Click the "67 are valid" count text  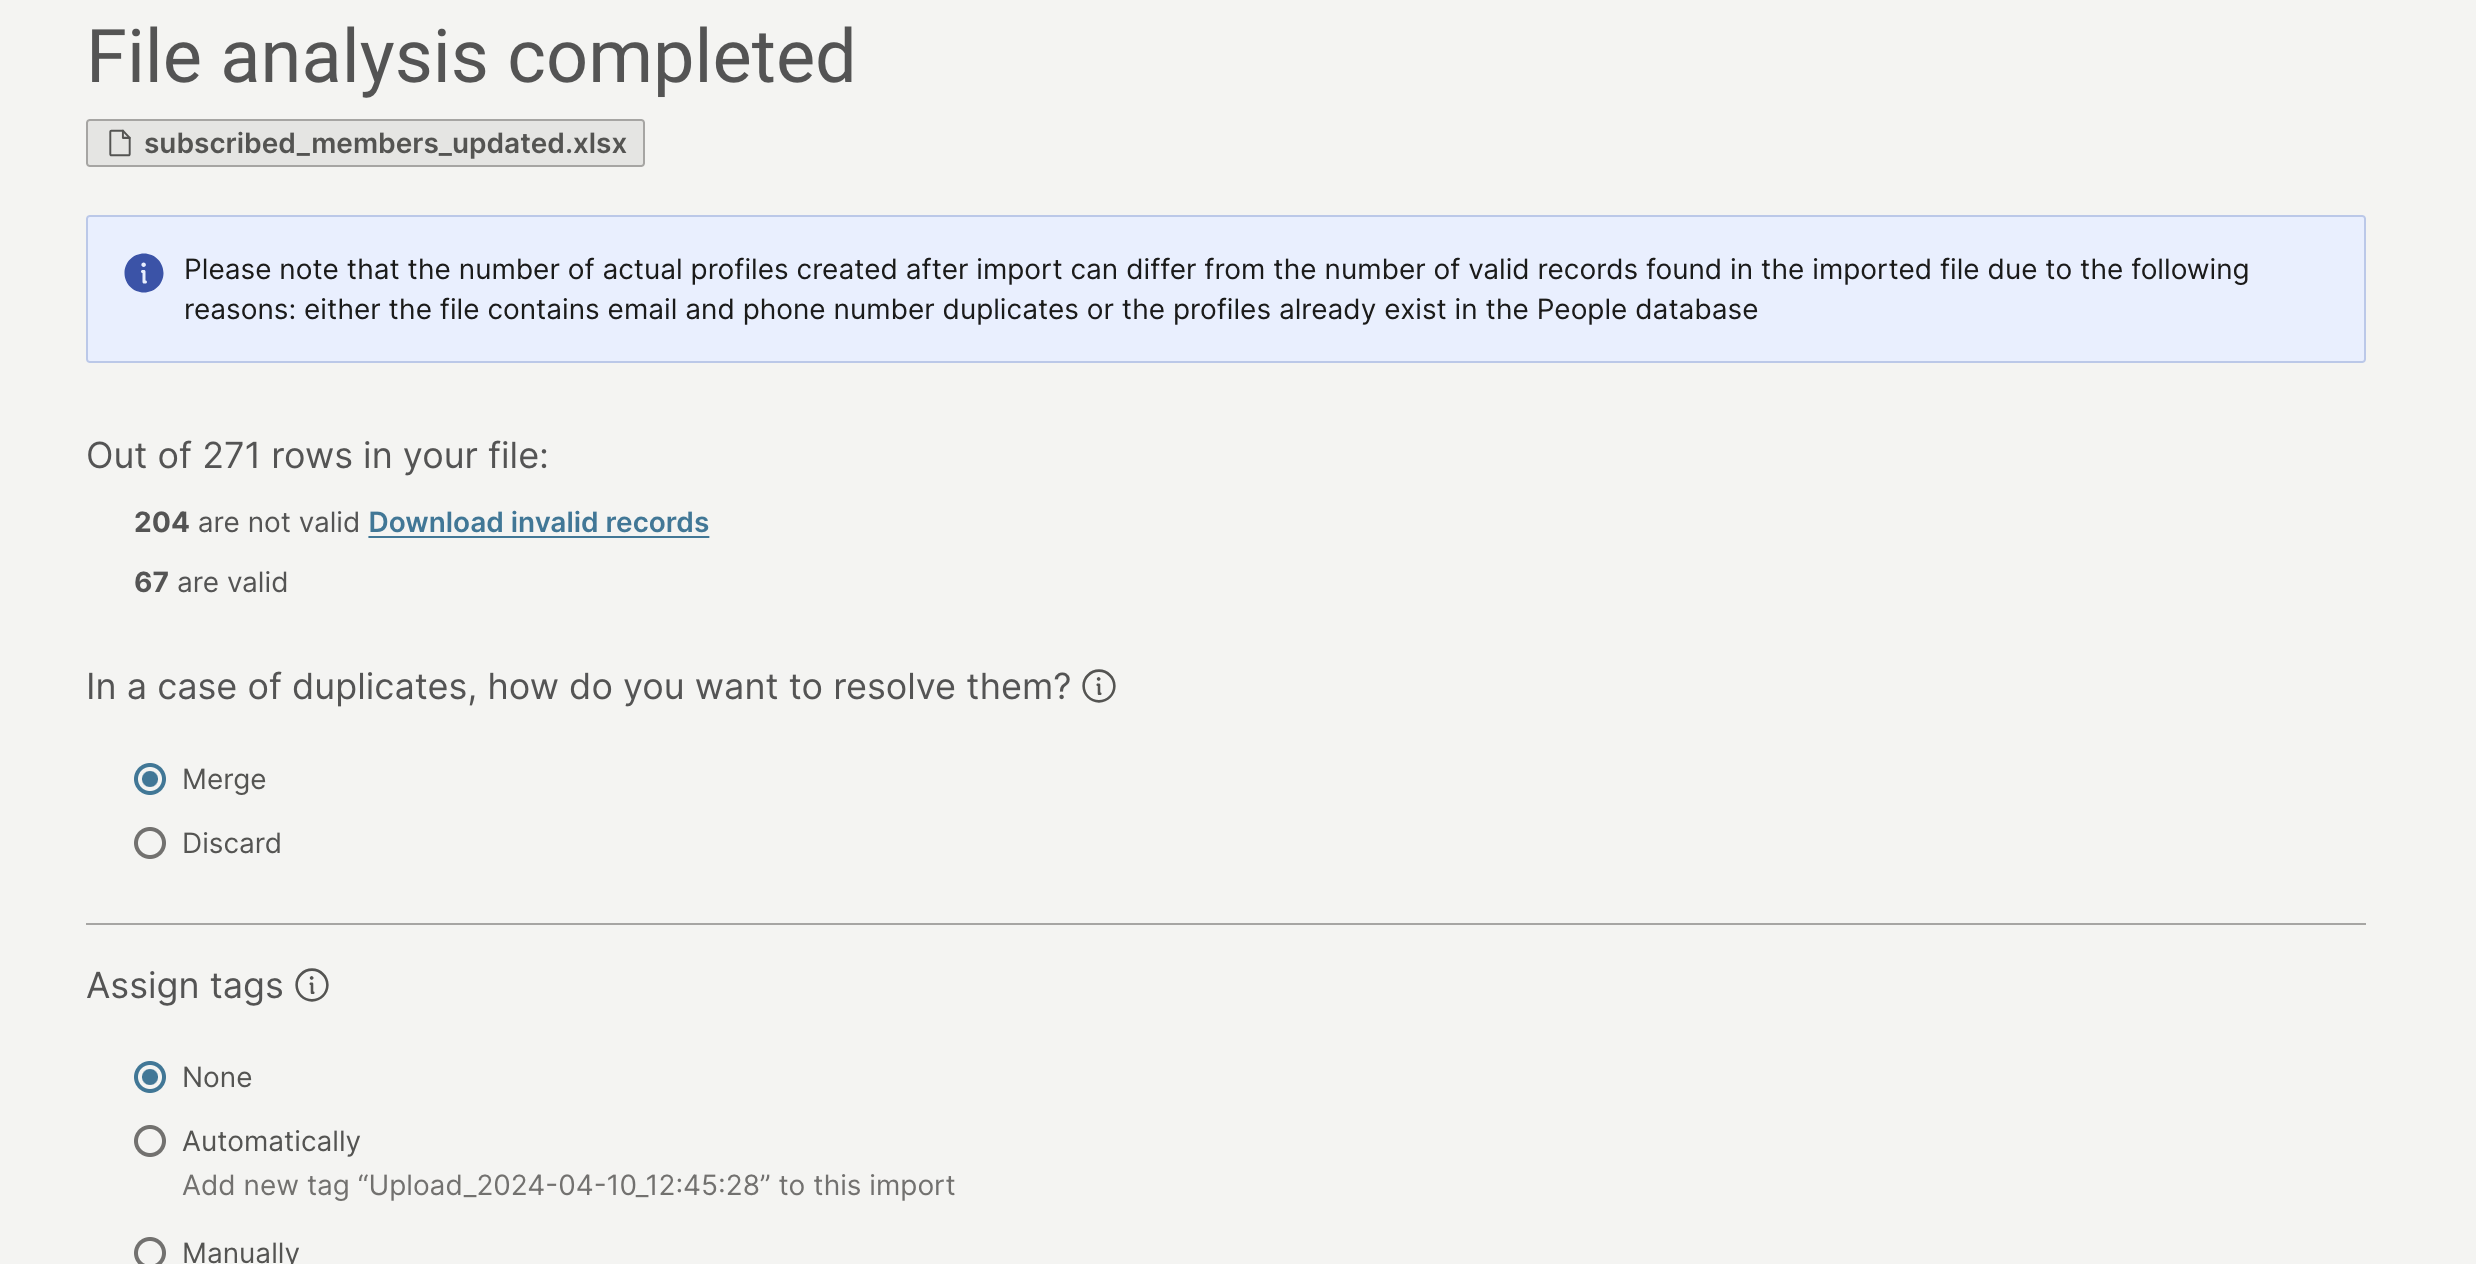211,583
